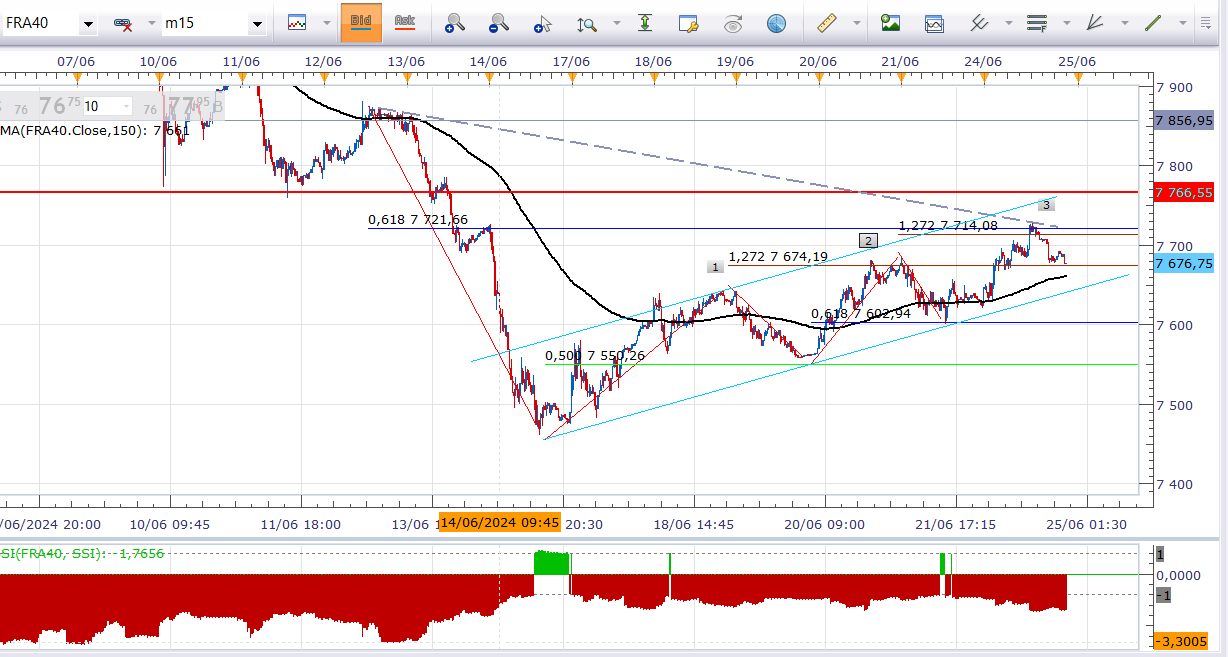Open the FRA40 symbol dropdown
1228x657 pixels.
(x=88, y=23)
